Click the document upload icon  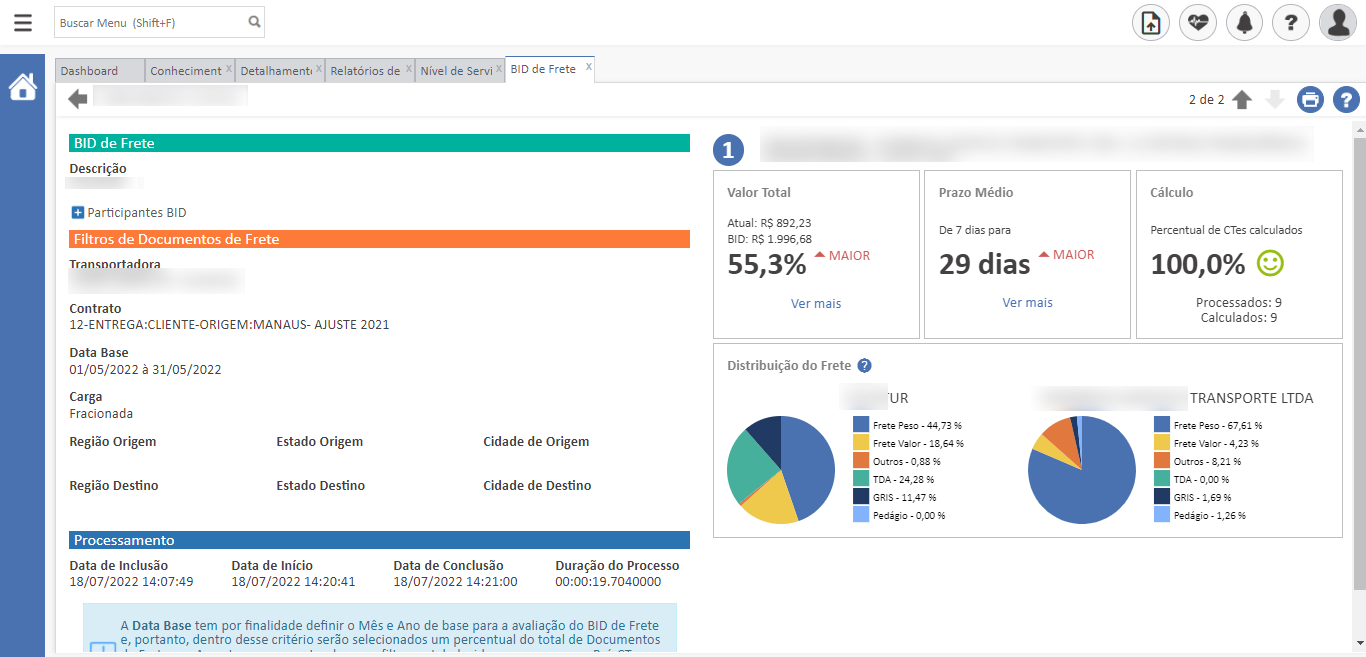pyautogui.click(x=1150, y=22)
